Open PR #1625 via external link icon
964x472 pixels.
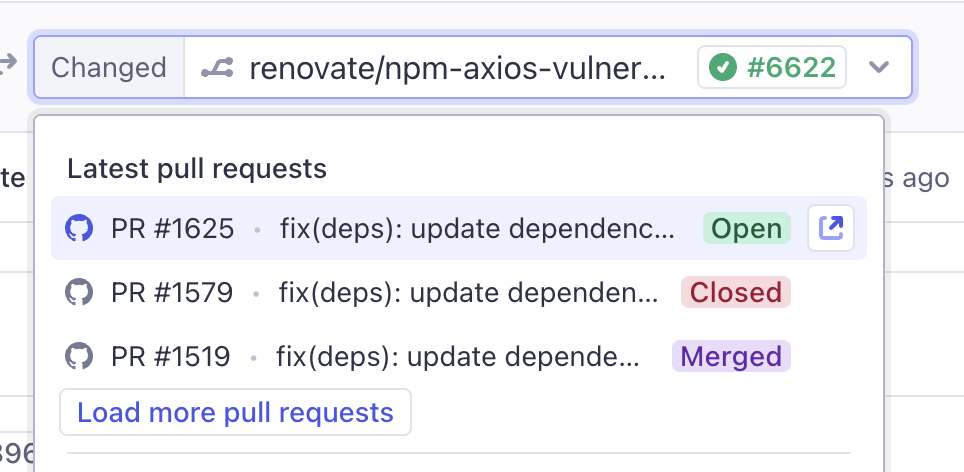(830, 228)
